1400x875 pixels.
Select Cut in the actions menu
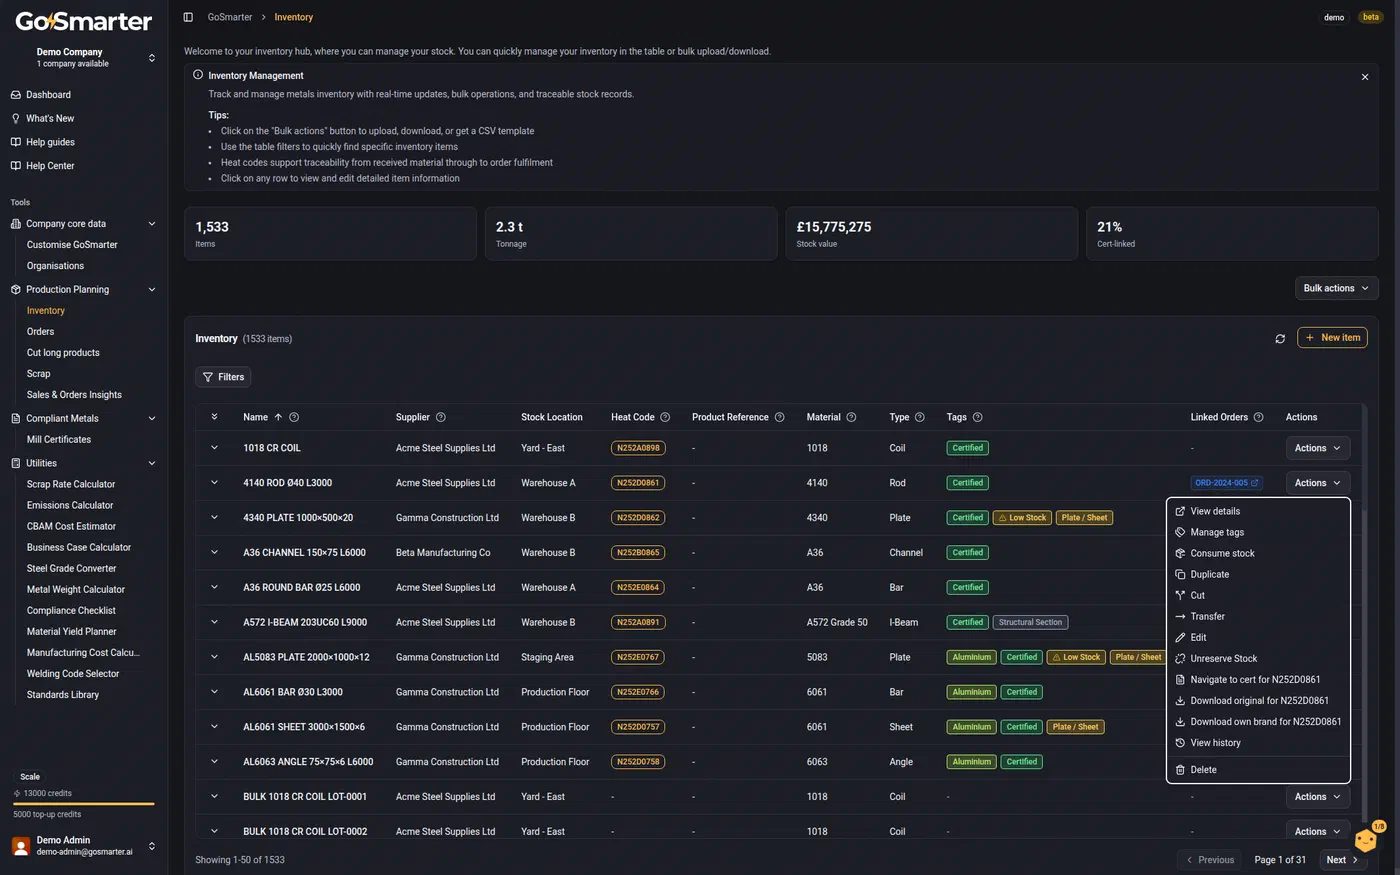click(x=1258, y=595)
